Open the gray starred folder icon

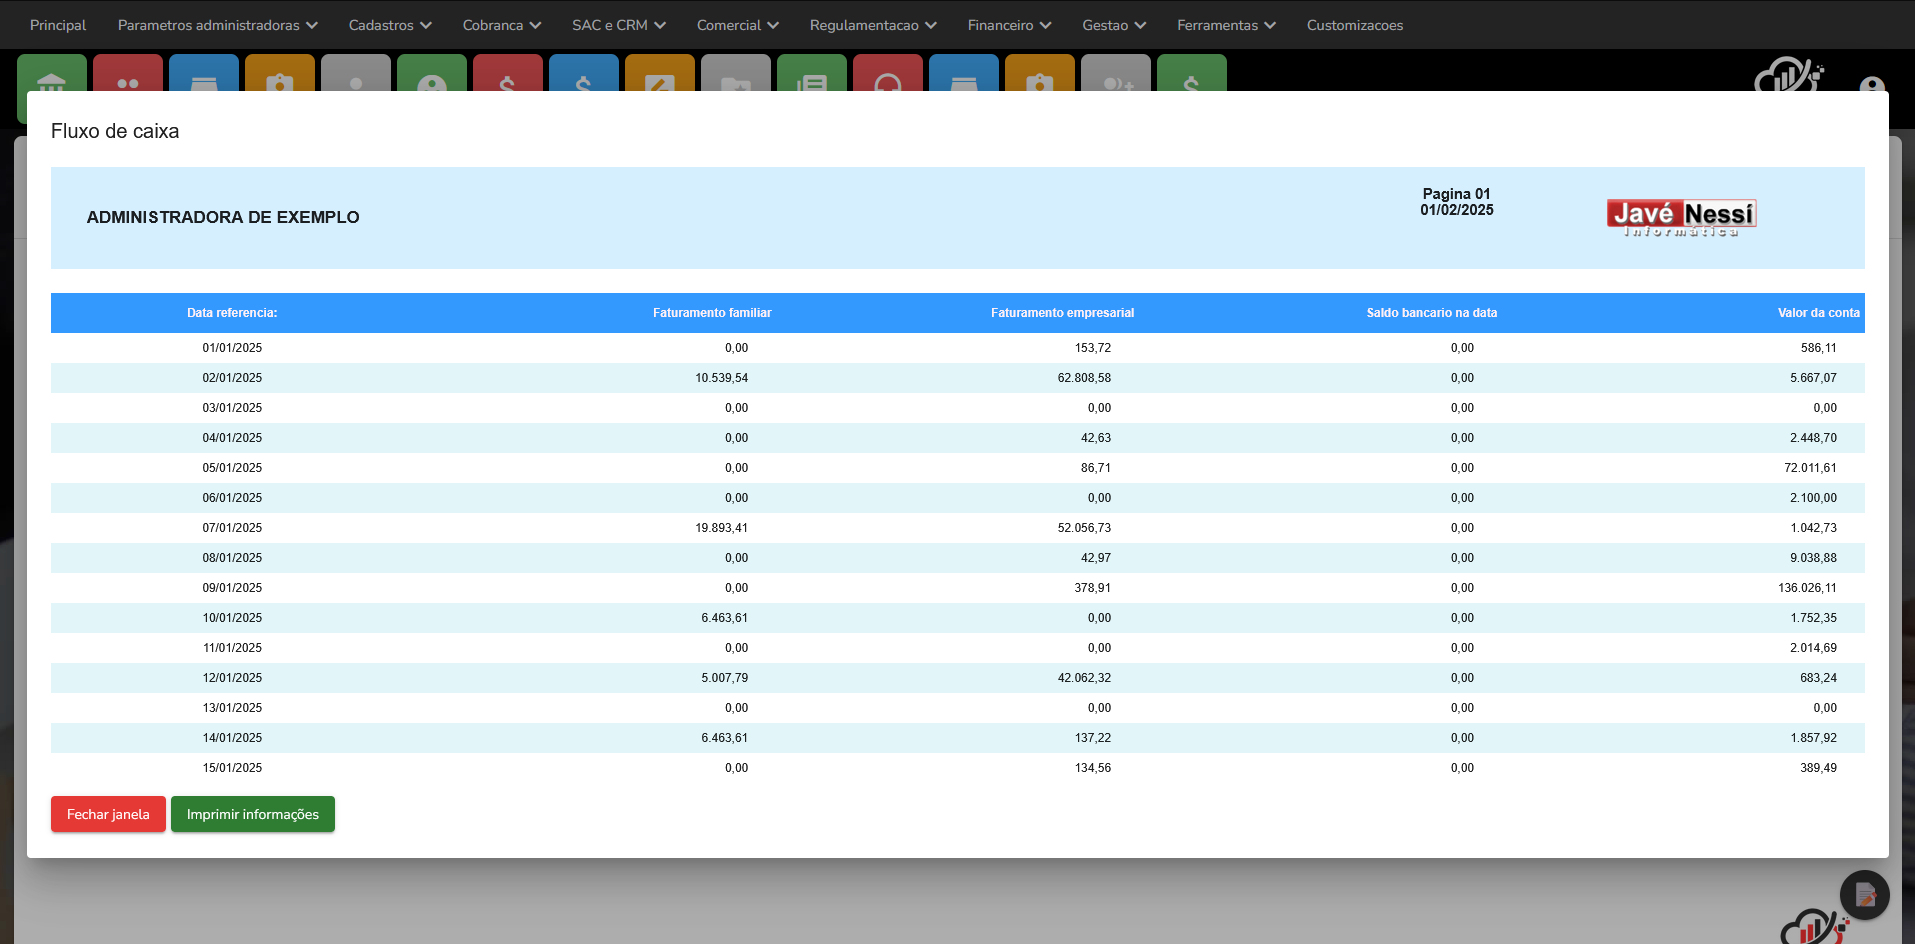click(x=735, y=76)
